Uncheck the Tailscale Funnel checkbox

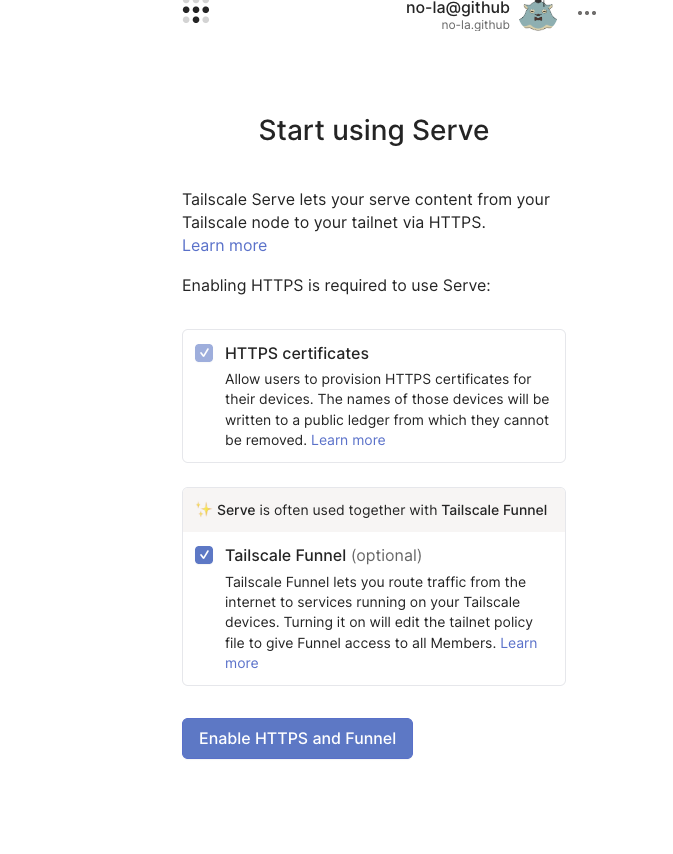204,555
